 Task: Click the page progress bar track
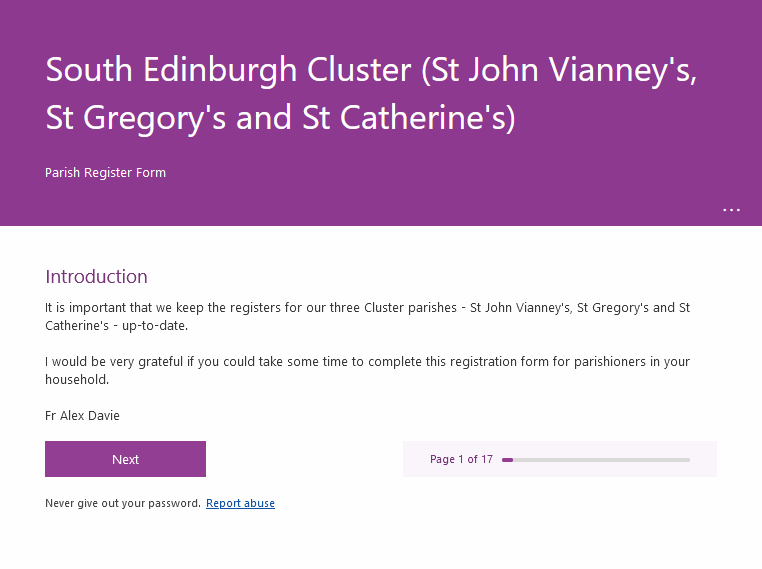pos(596,460)
